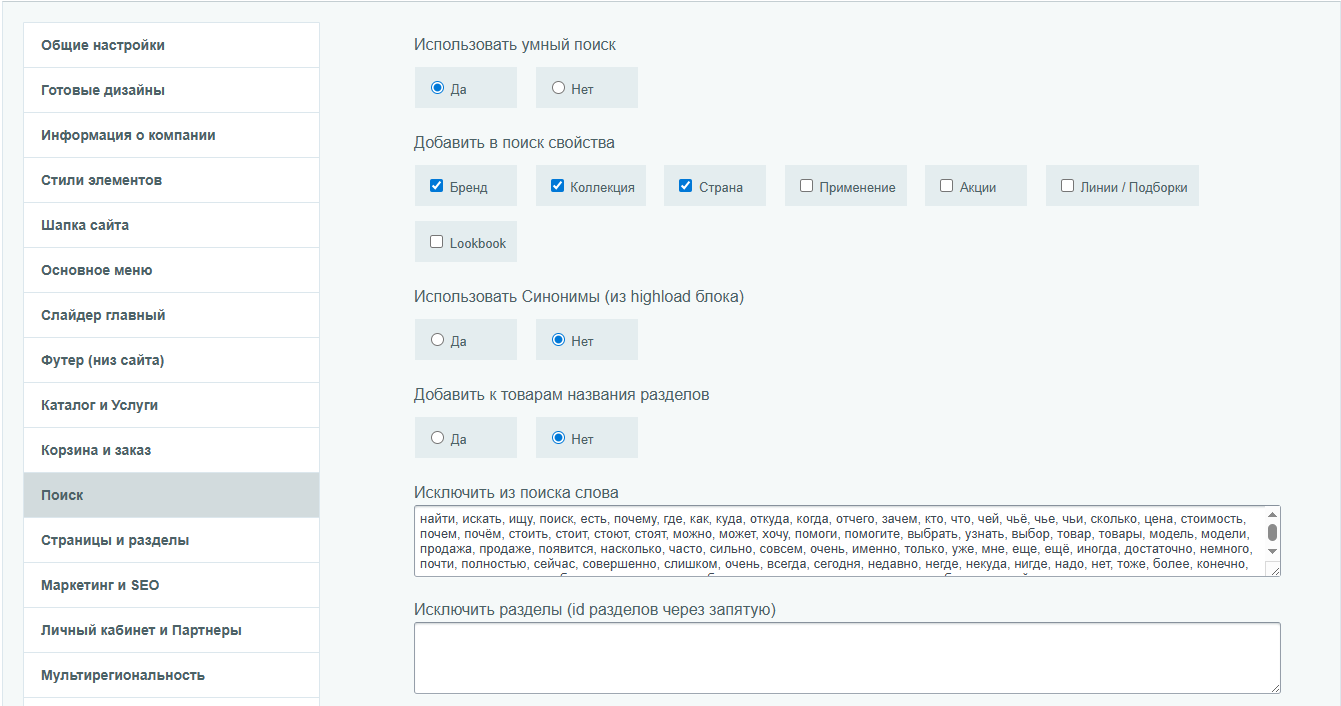1341x706 pixels.
Task: Enable Линии / Подборки checkbox
Action: (1067, 186)
